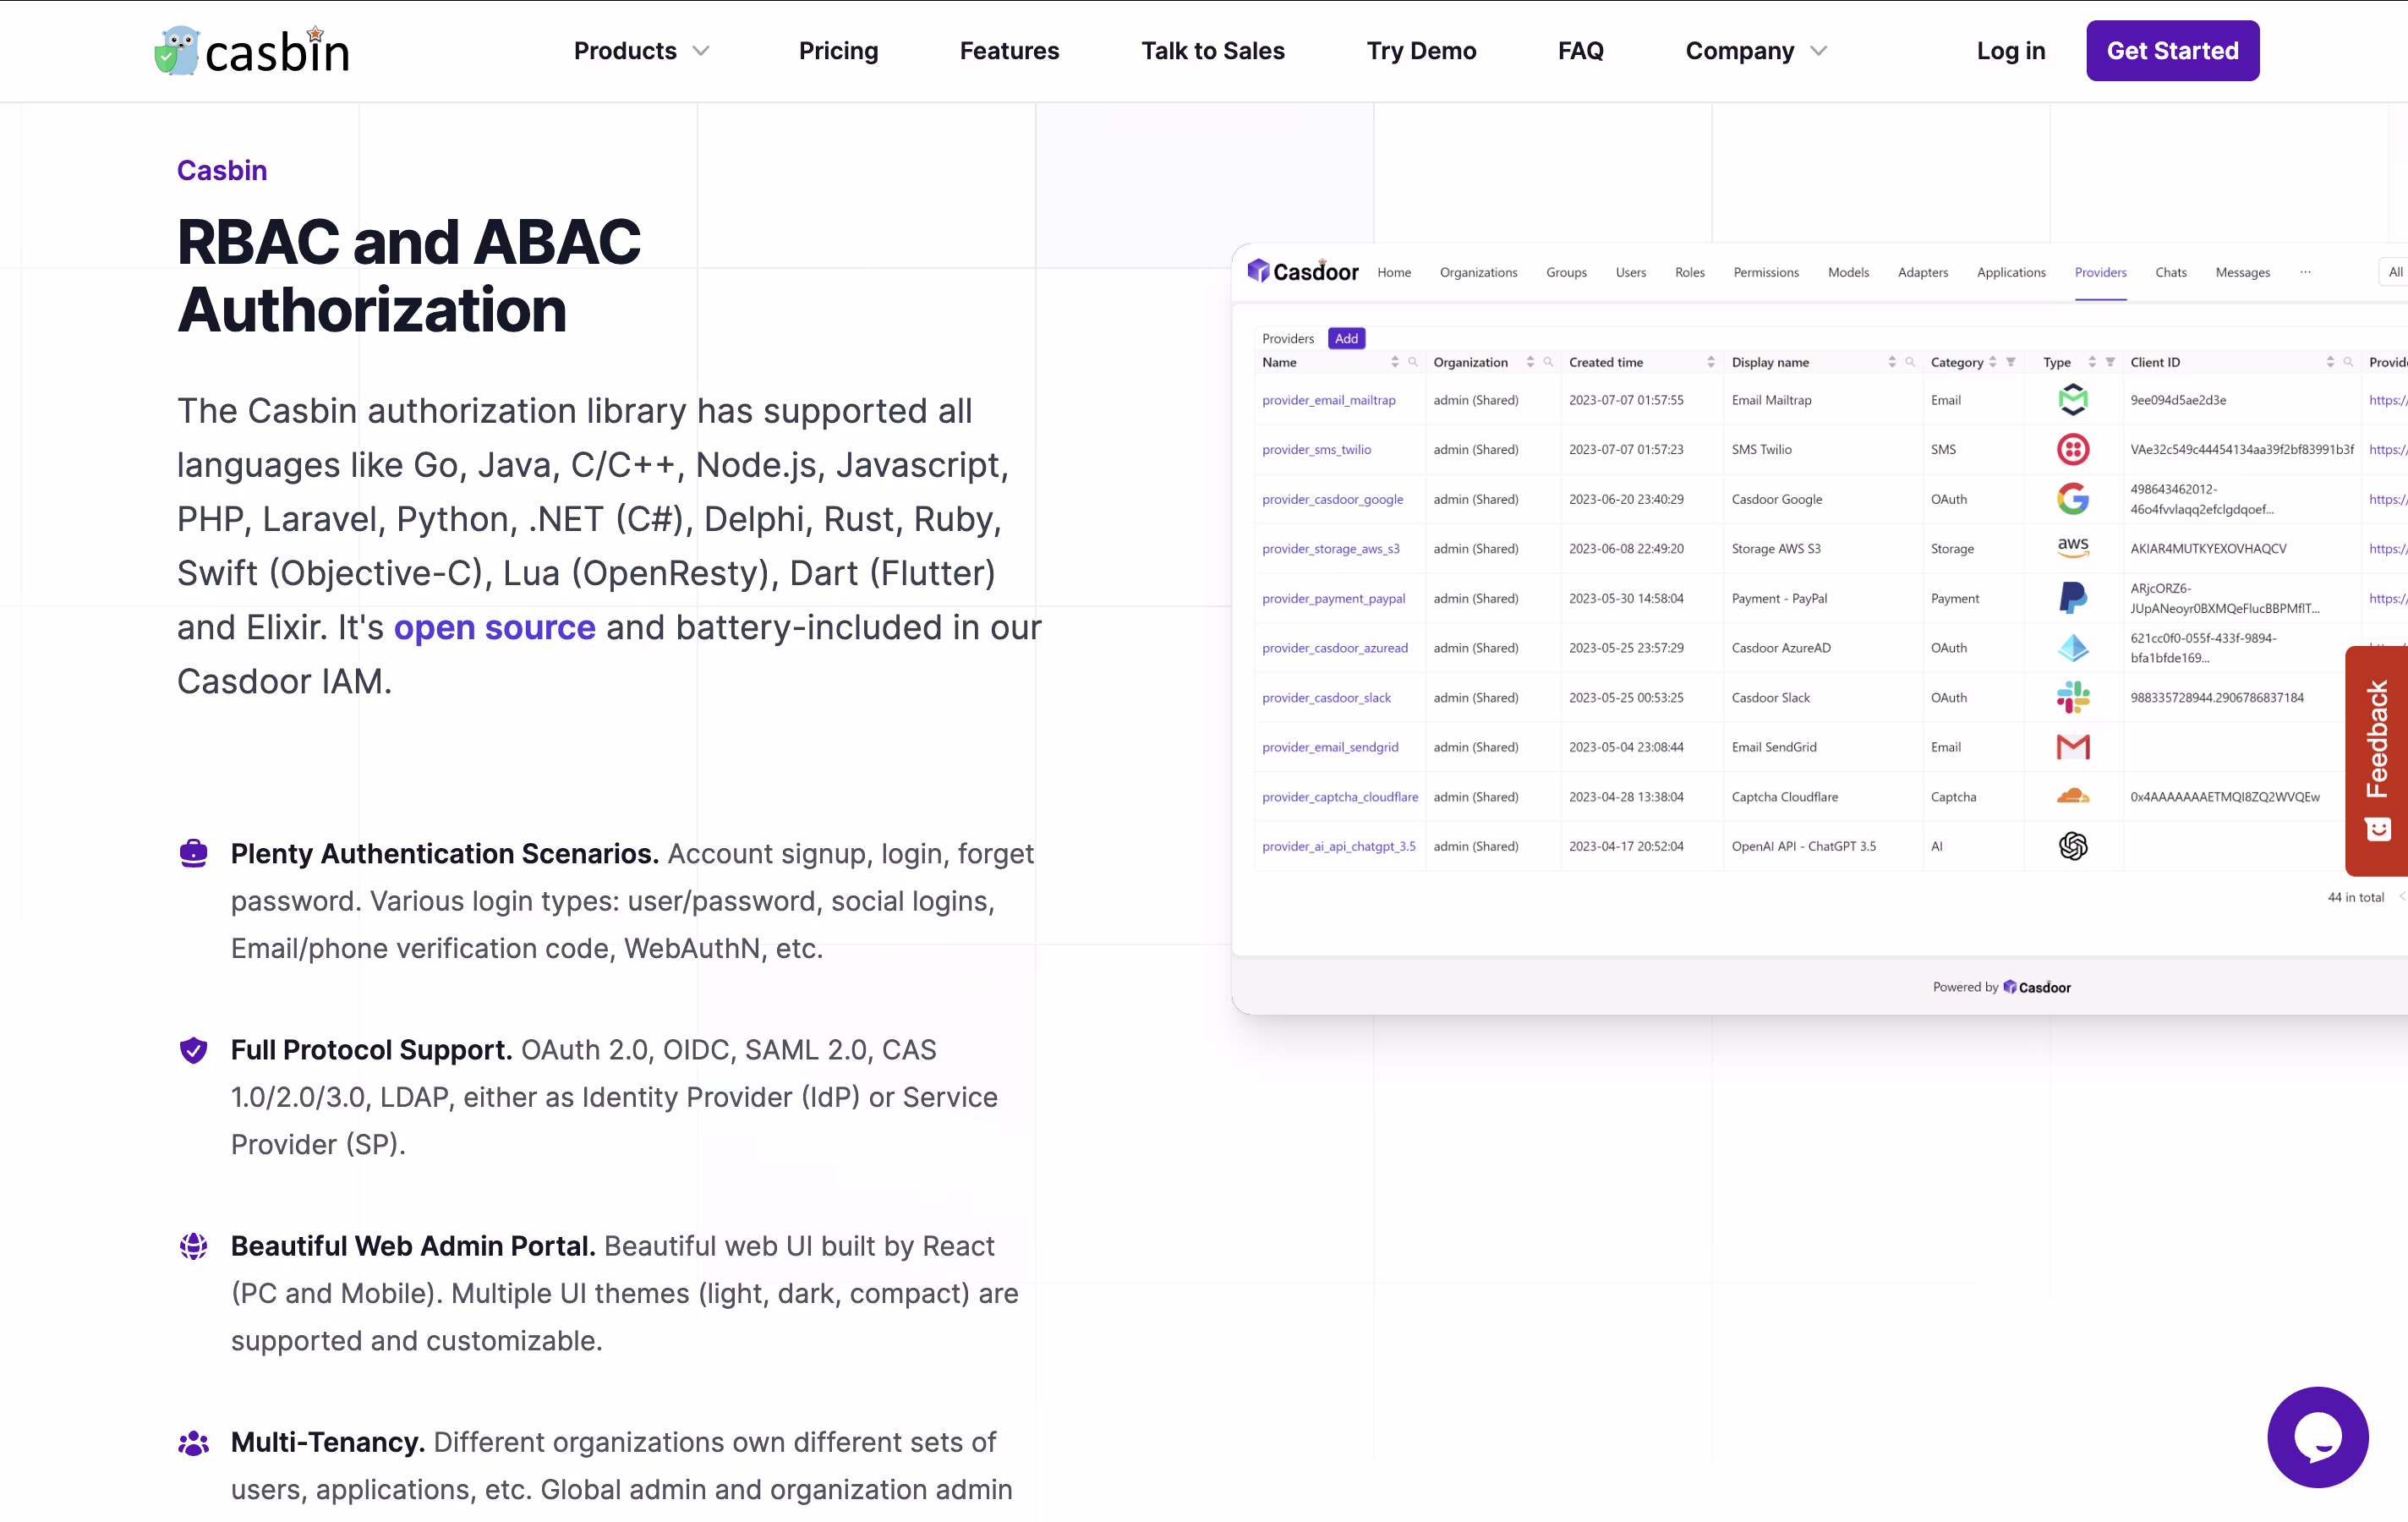Image resolution: width=2408 pixels, height=1522 pixels.
Task: Expand the Company dropdown menu
Action: tap(1755, 51)
